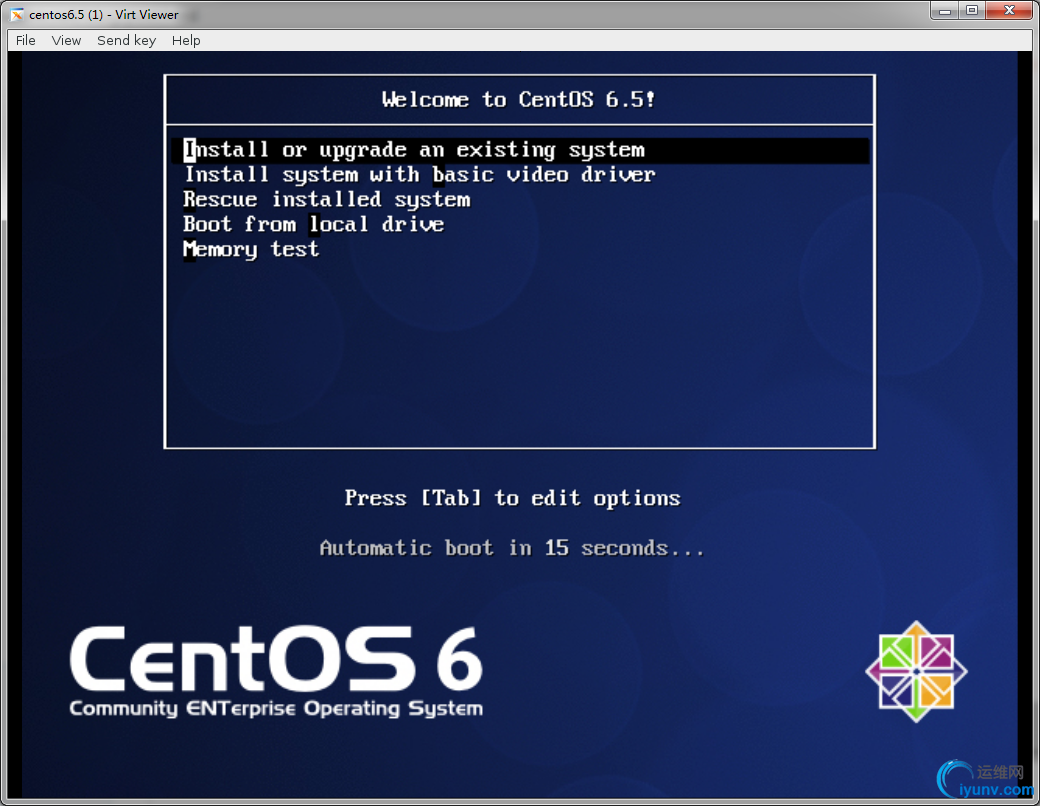This screenshot has height=806, width=1040.
Task: Click the Virt Viewer title bar app icon
Action: tap(17, 15)
